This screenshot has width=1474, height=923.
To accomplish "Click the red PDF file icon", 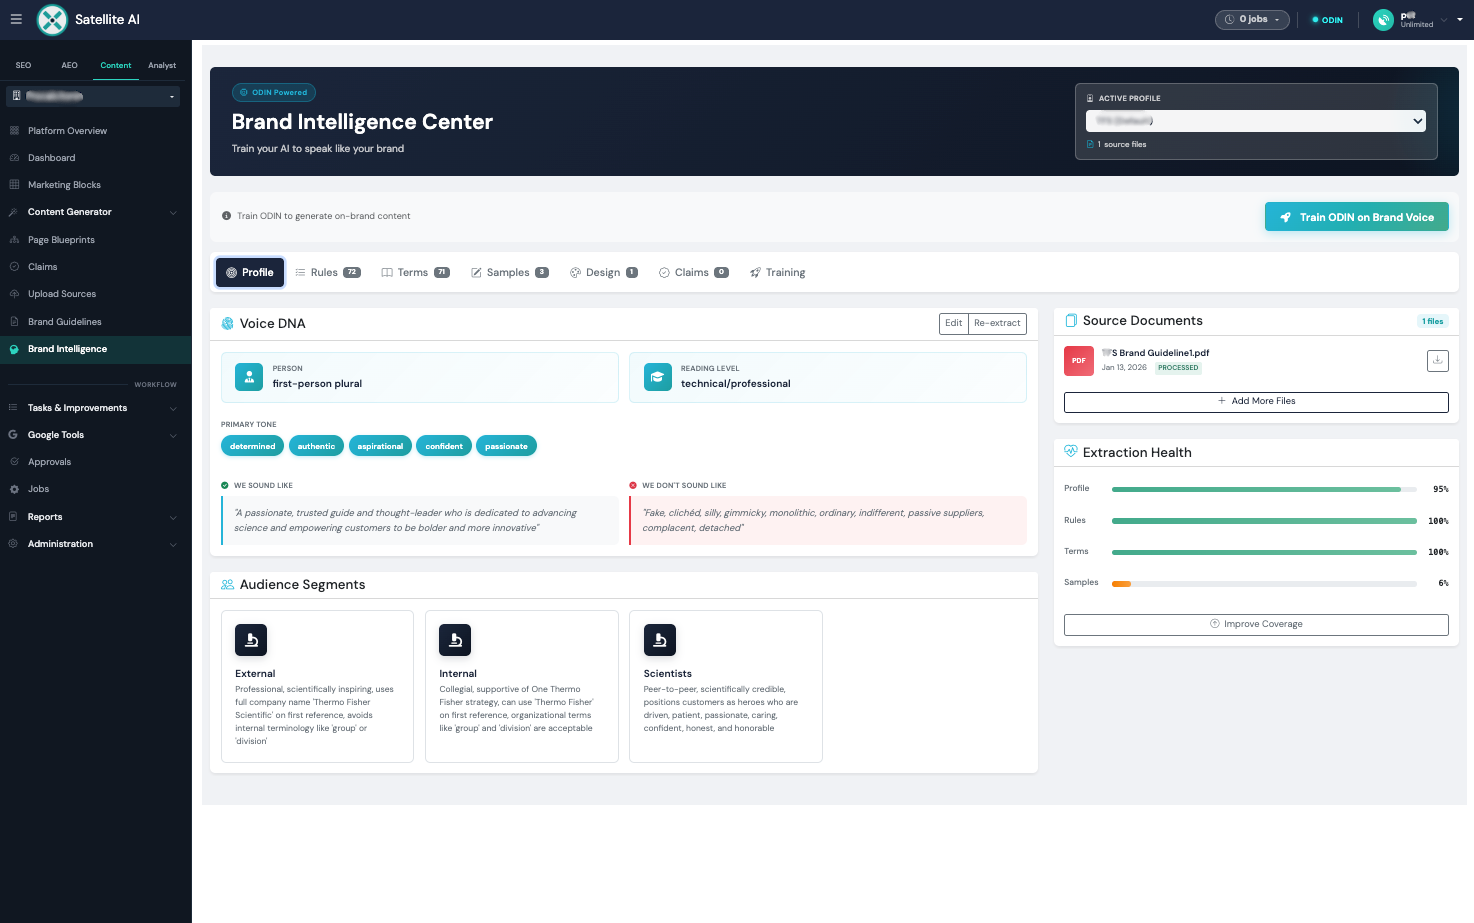I will click(x=1079, y=360).
